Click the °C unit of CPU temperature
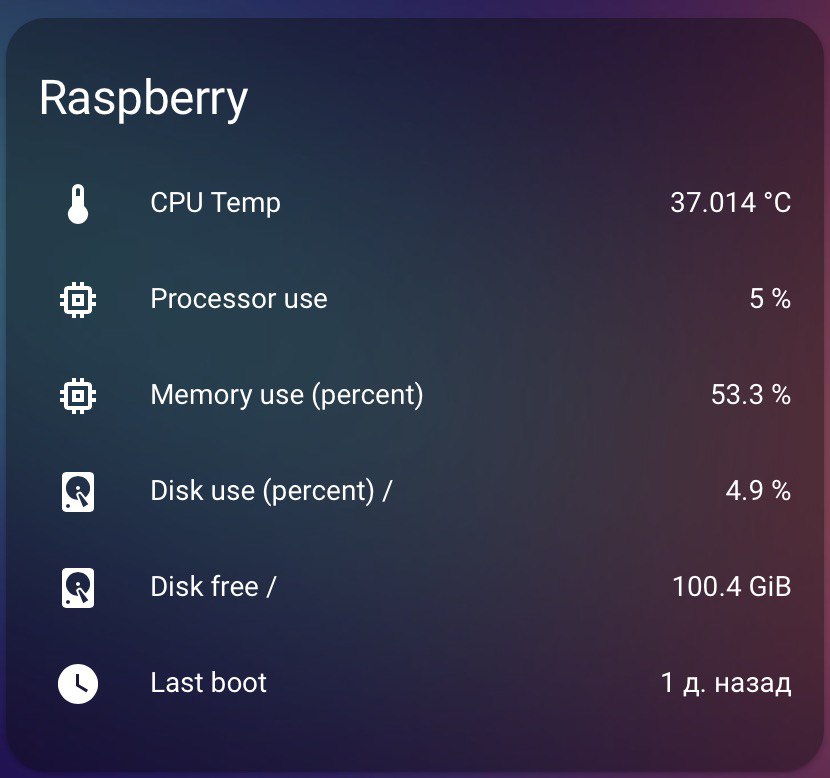Screen dimensions: 830x778 click(777, 203)
